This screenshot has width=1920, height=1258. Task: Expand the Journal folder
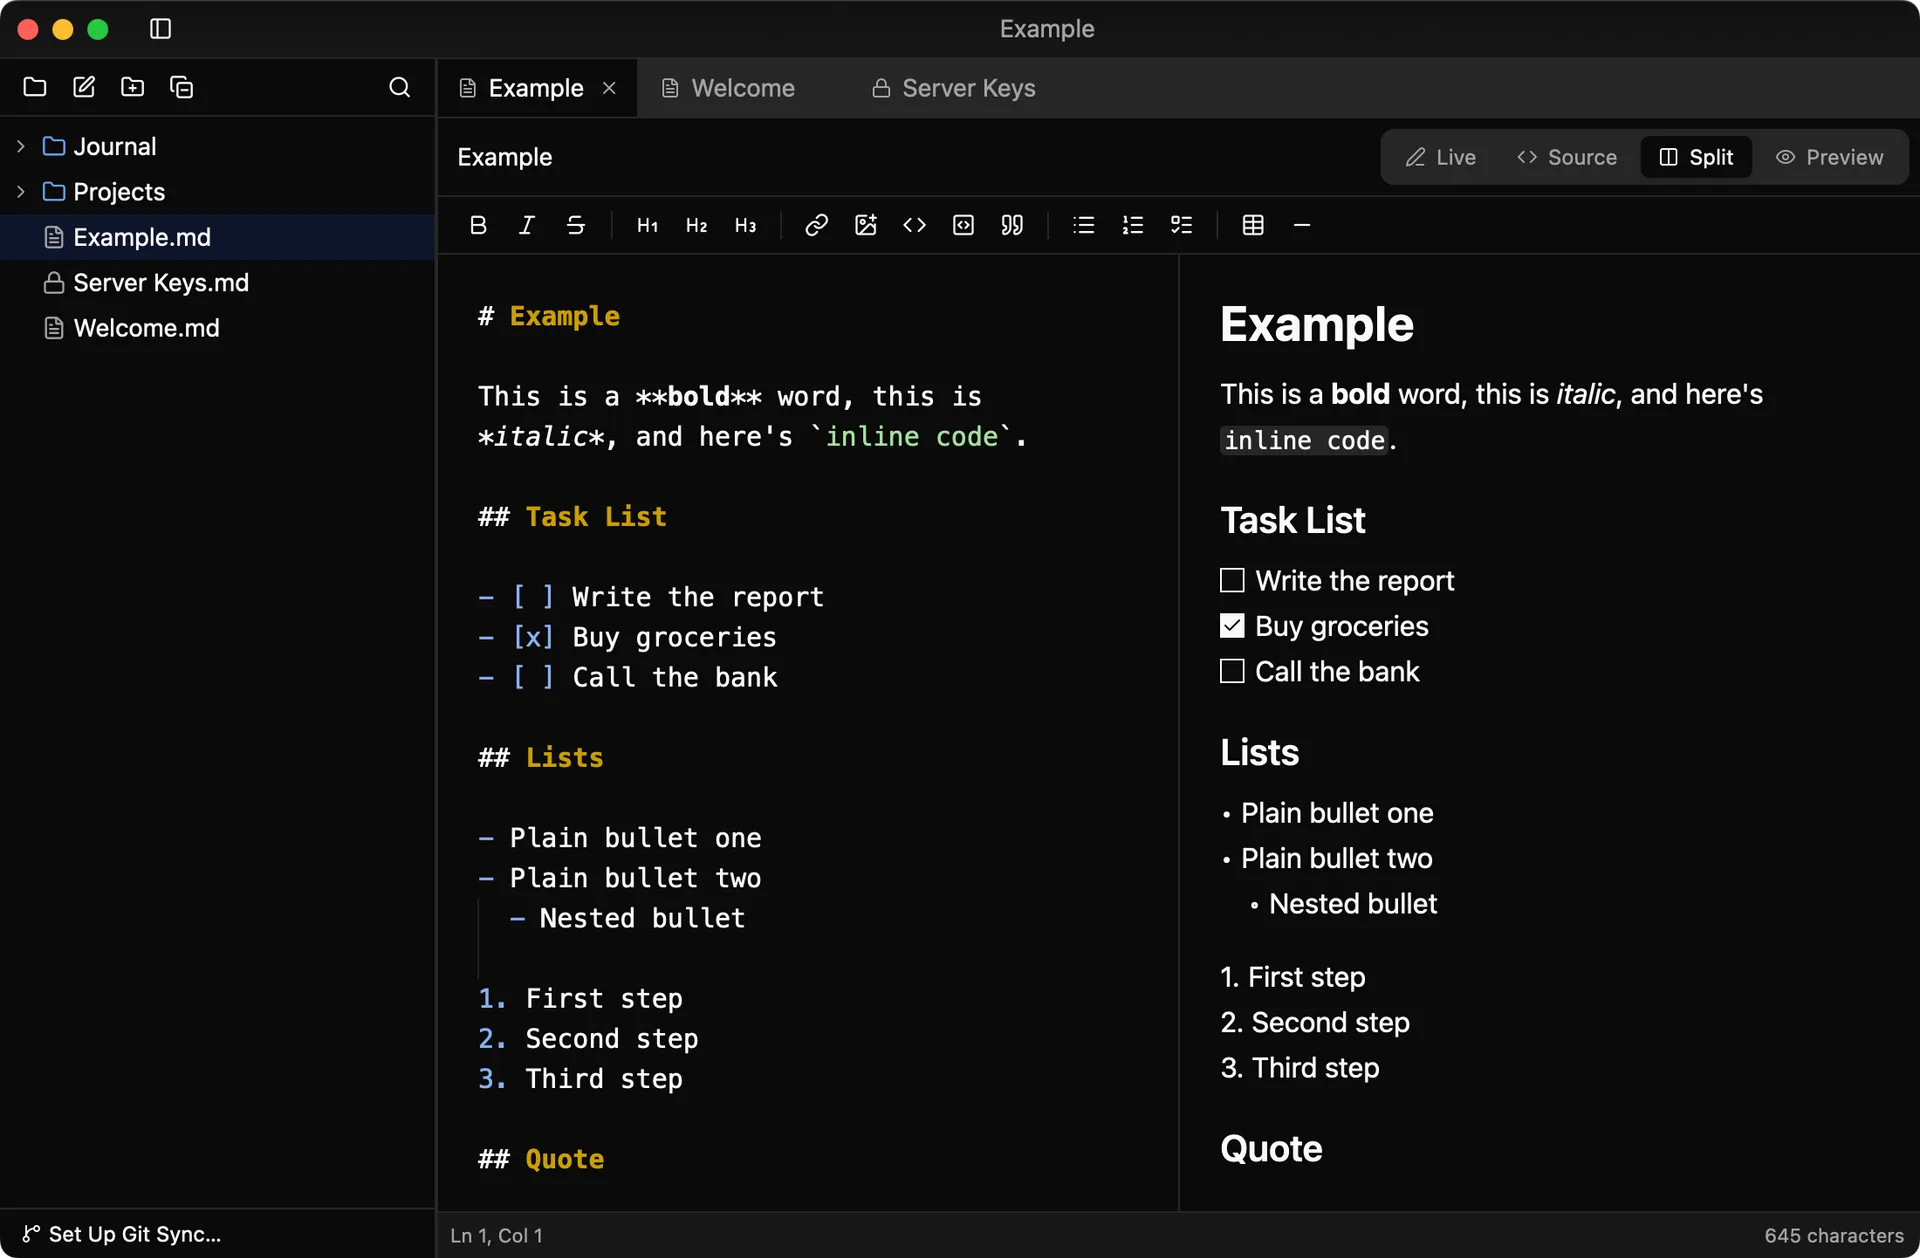21,146
